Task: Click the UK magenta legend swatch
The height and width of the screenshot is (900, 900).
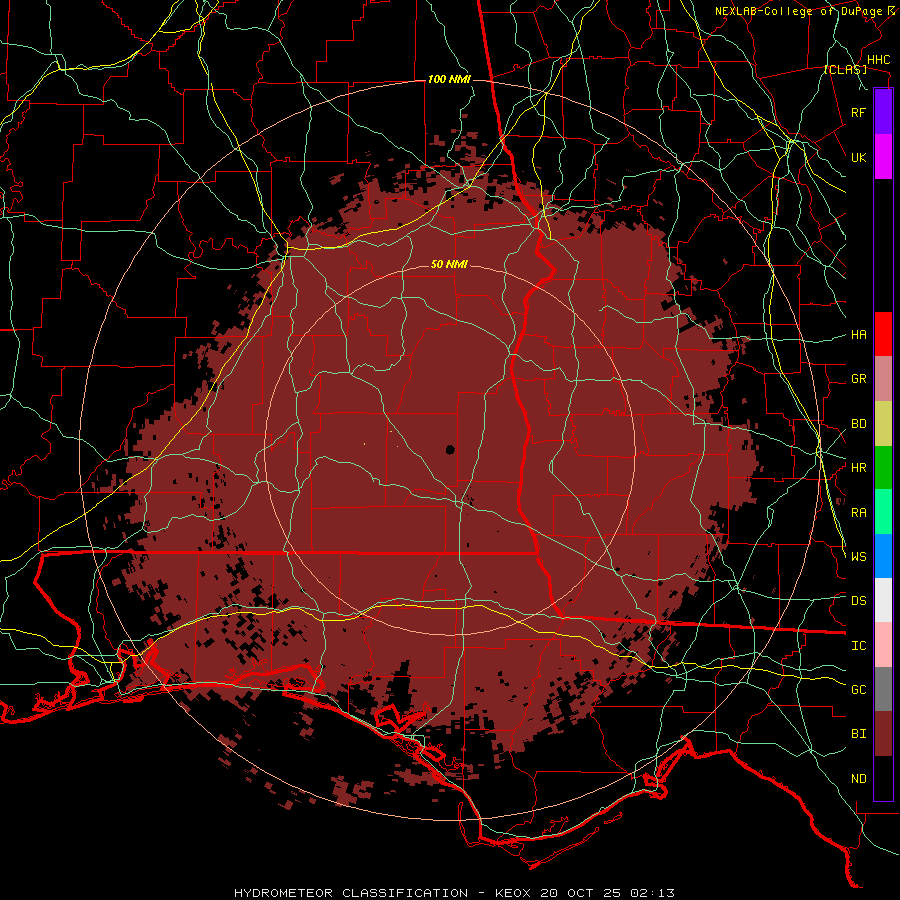Action: point(883,157)
